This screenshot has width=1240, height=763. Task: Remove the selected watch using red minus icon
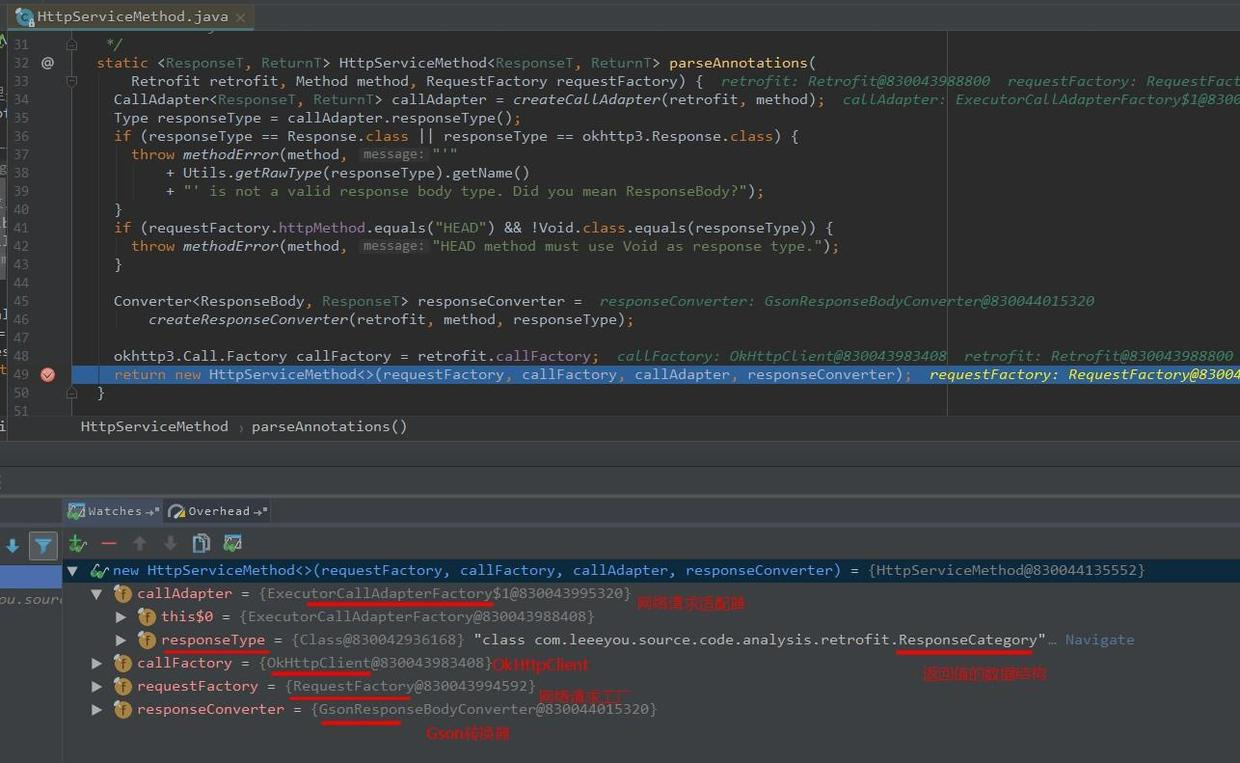click(108, 543)
